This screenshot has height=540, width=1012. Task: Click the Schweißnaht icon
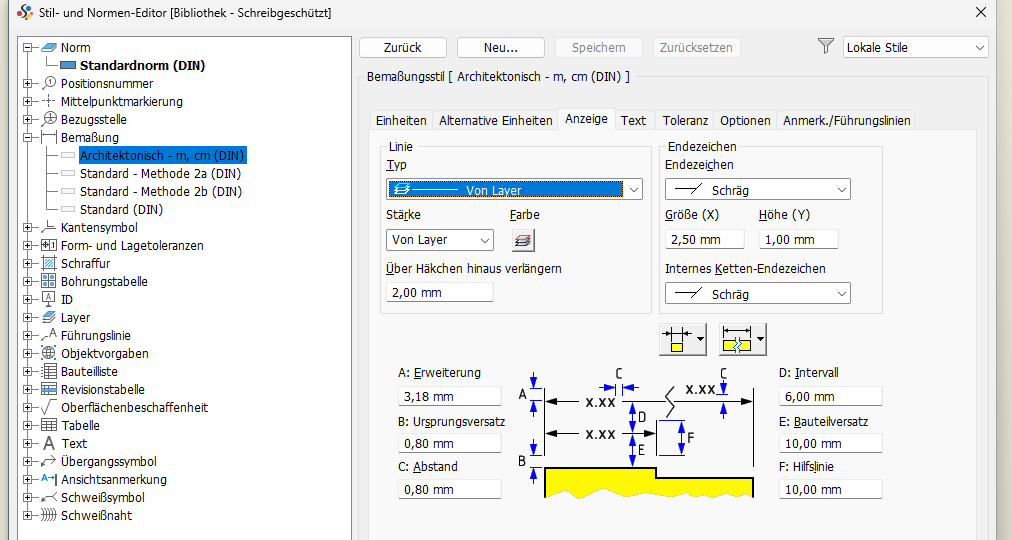tap(49, 515)
